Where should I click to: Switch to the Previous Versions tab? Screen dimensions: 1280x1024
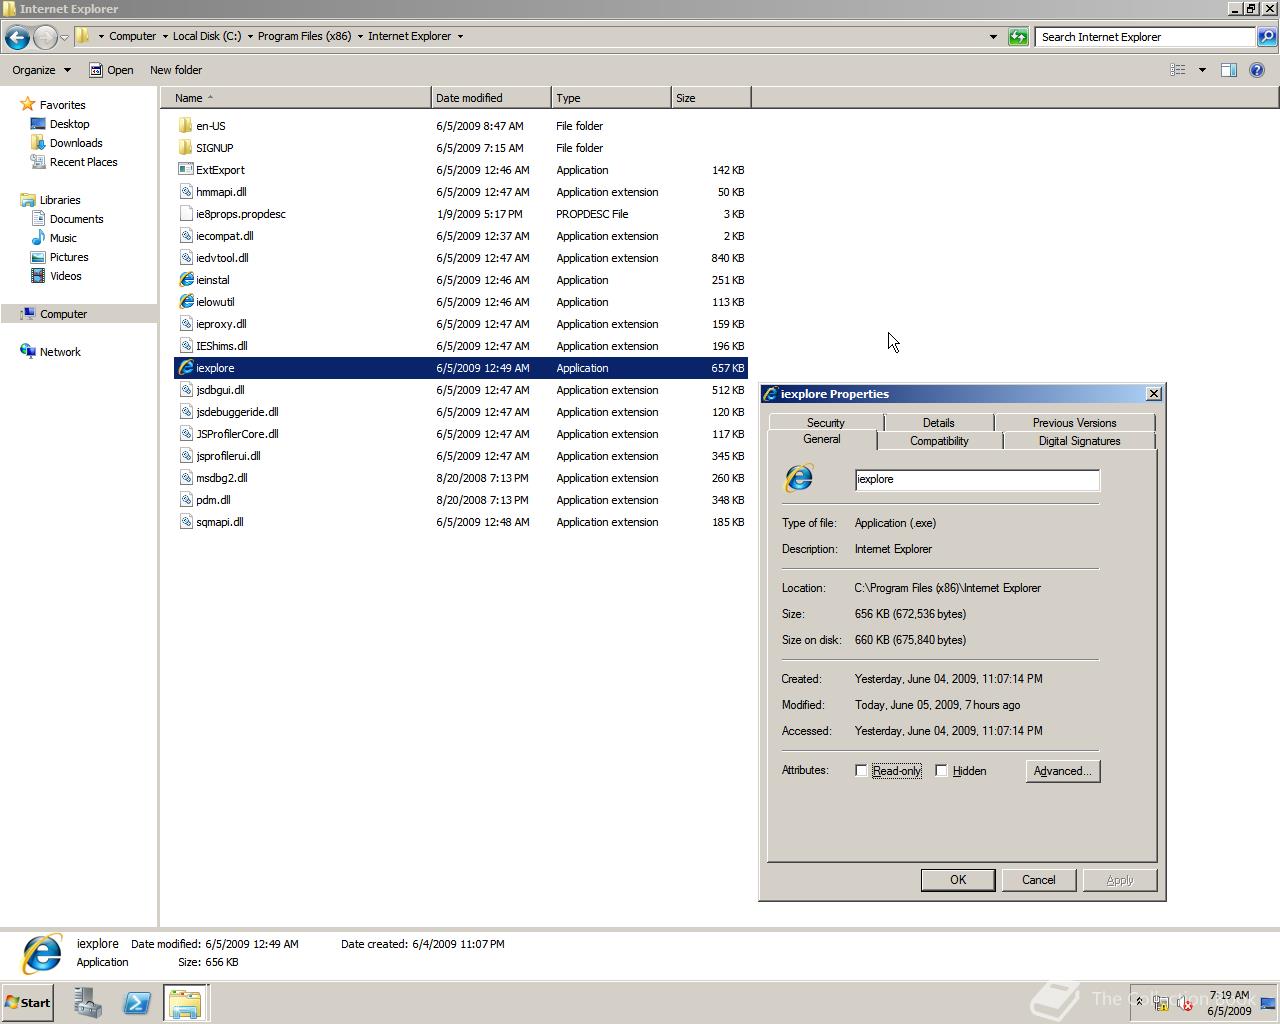pyautogui.click(x=1075, y=423)
